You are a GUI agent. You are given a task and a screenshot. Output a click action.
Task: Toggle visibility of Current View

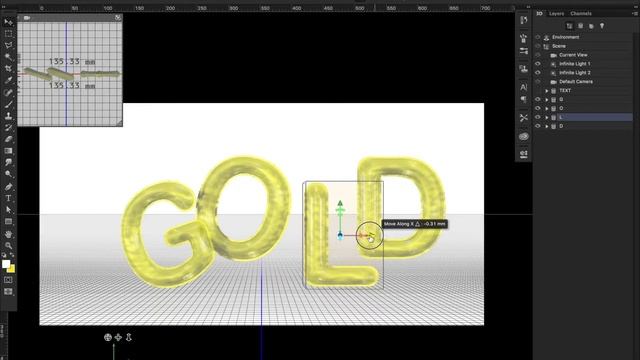[x=538, y=55]
